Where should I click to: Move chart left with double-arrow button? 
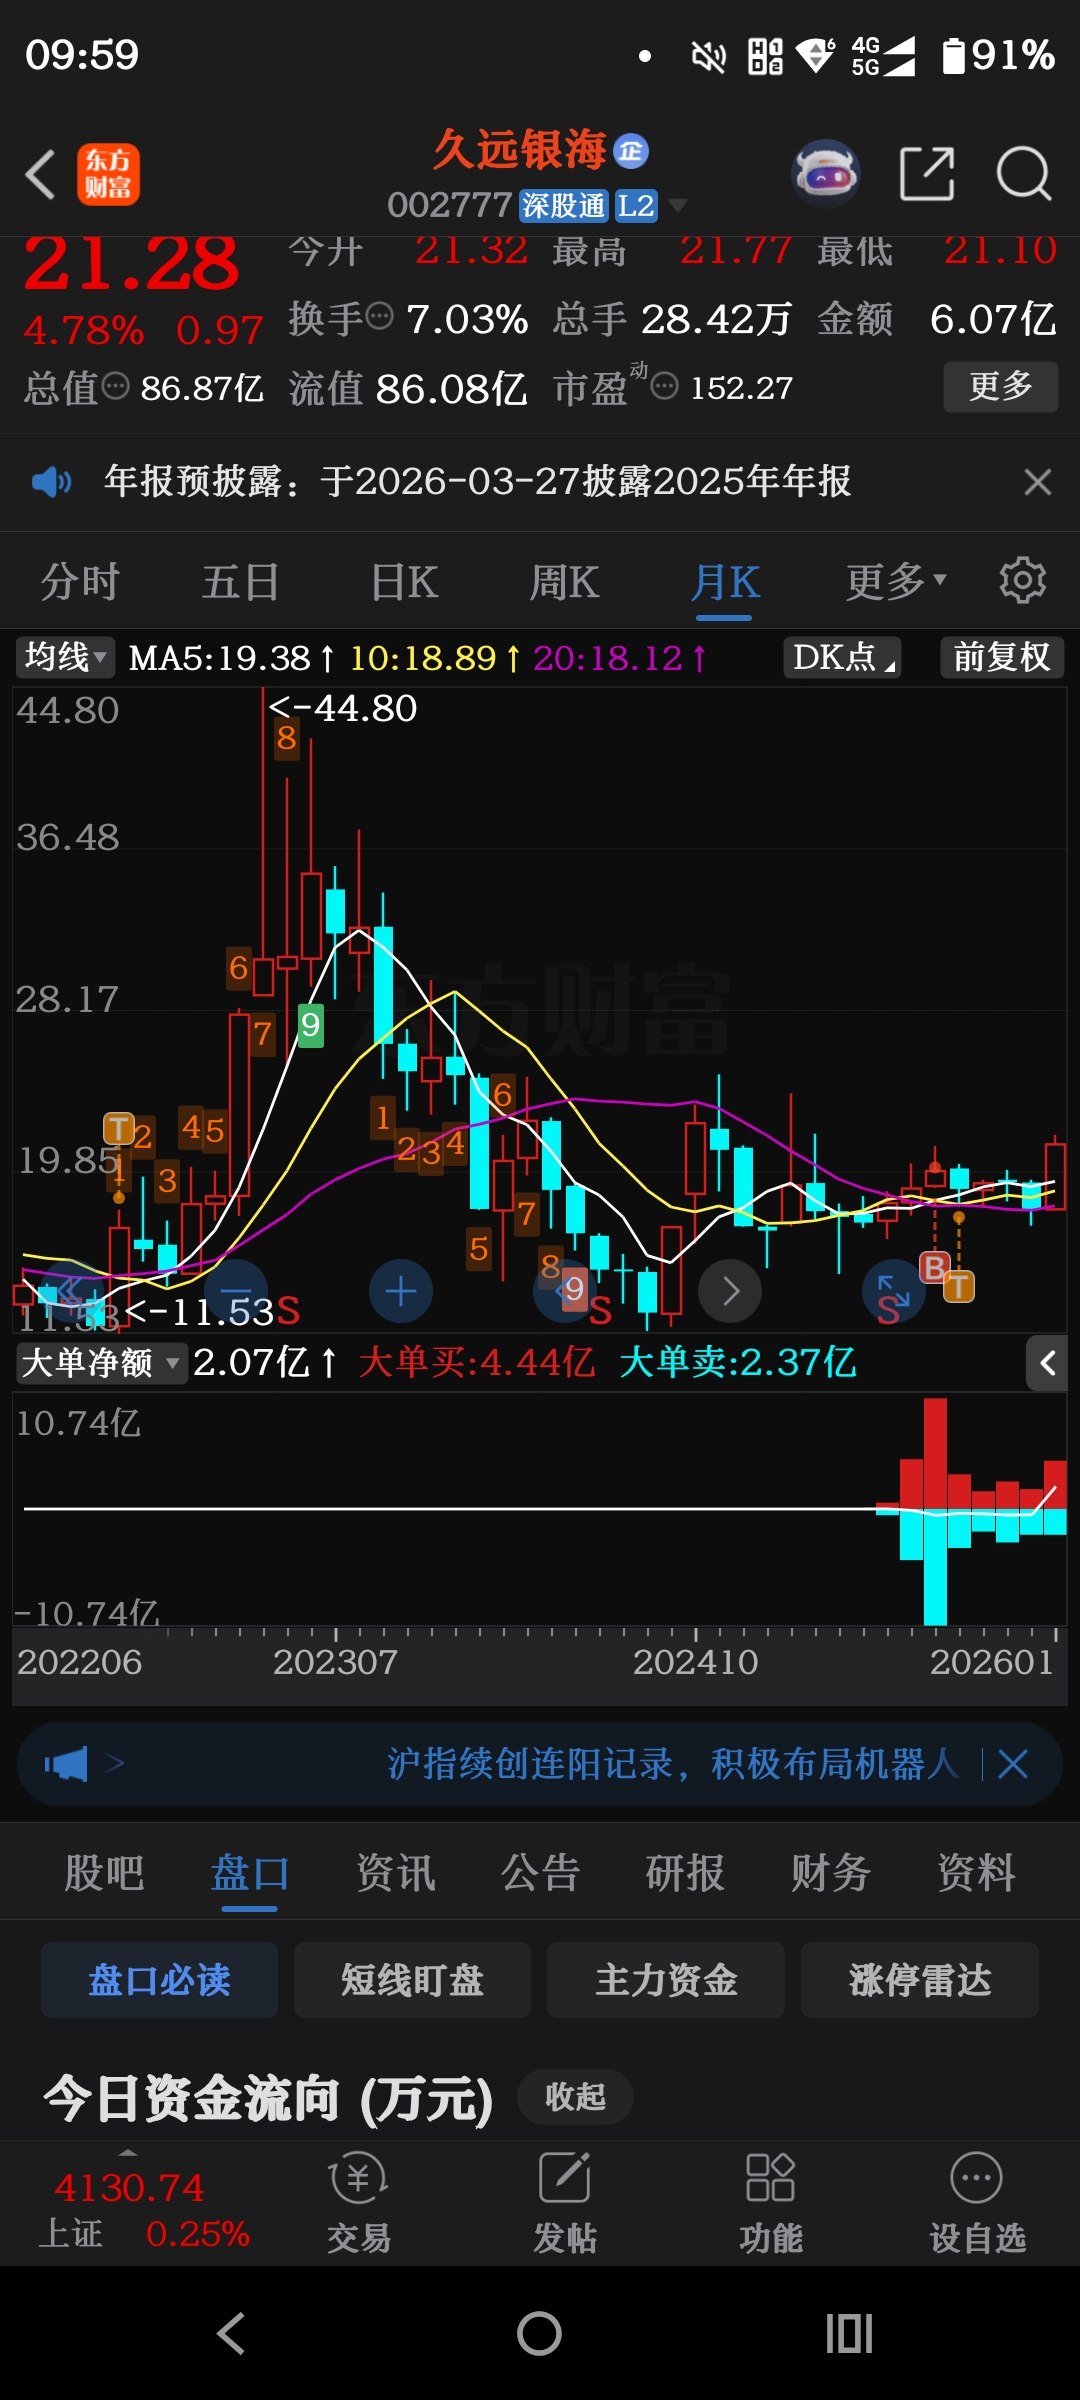tap(70, 1291)
